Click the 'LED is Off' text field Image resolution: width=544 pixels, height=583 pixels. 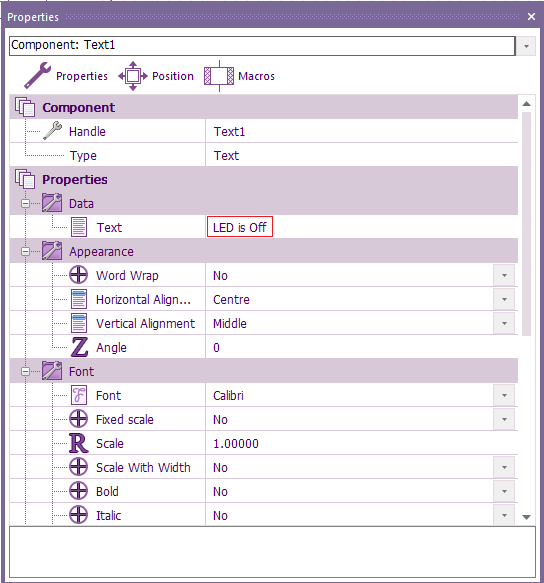pyautogui.click(x=240, y=226)
